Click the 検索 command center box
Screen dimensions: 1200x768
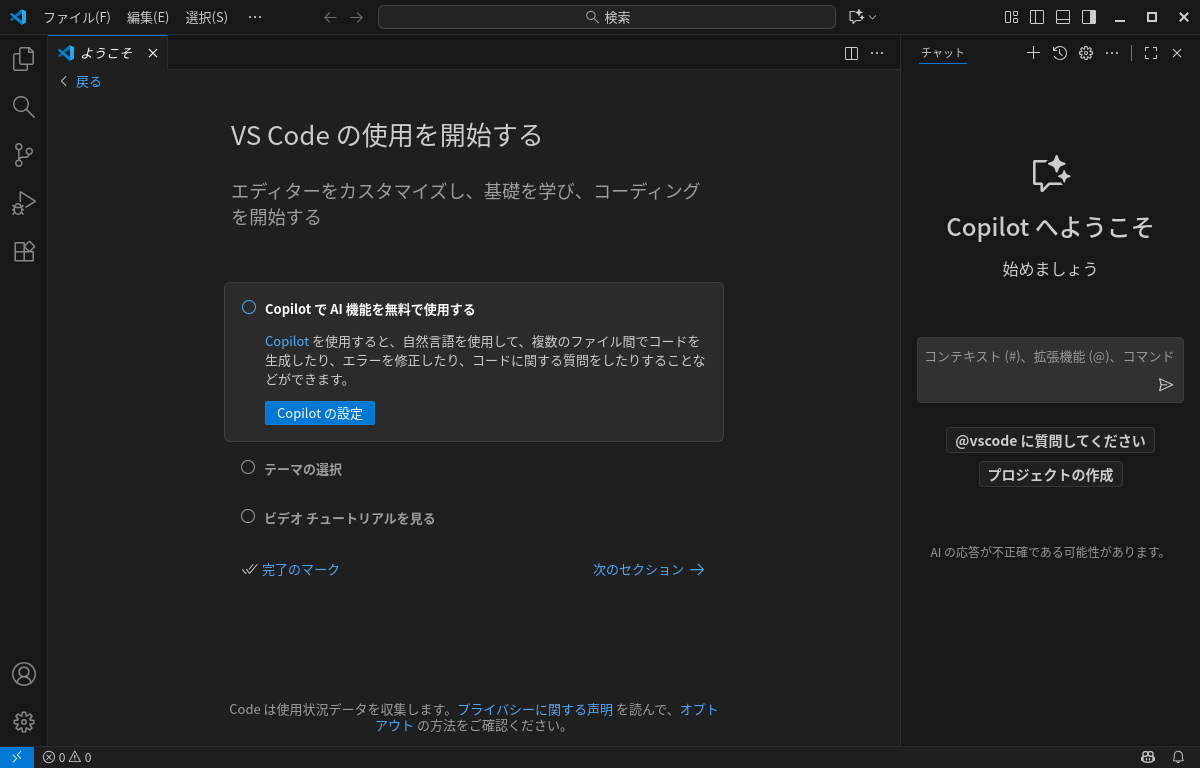[607, 17]
